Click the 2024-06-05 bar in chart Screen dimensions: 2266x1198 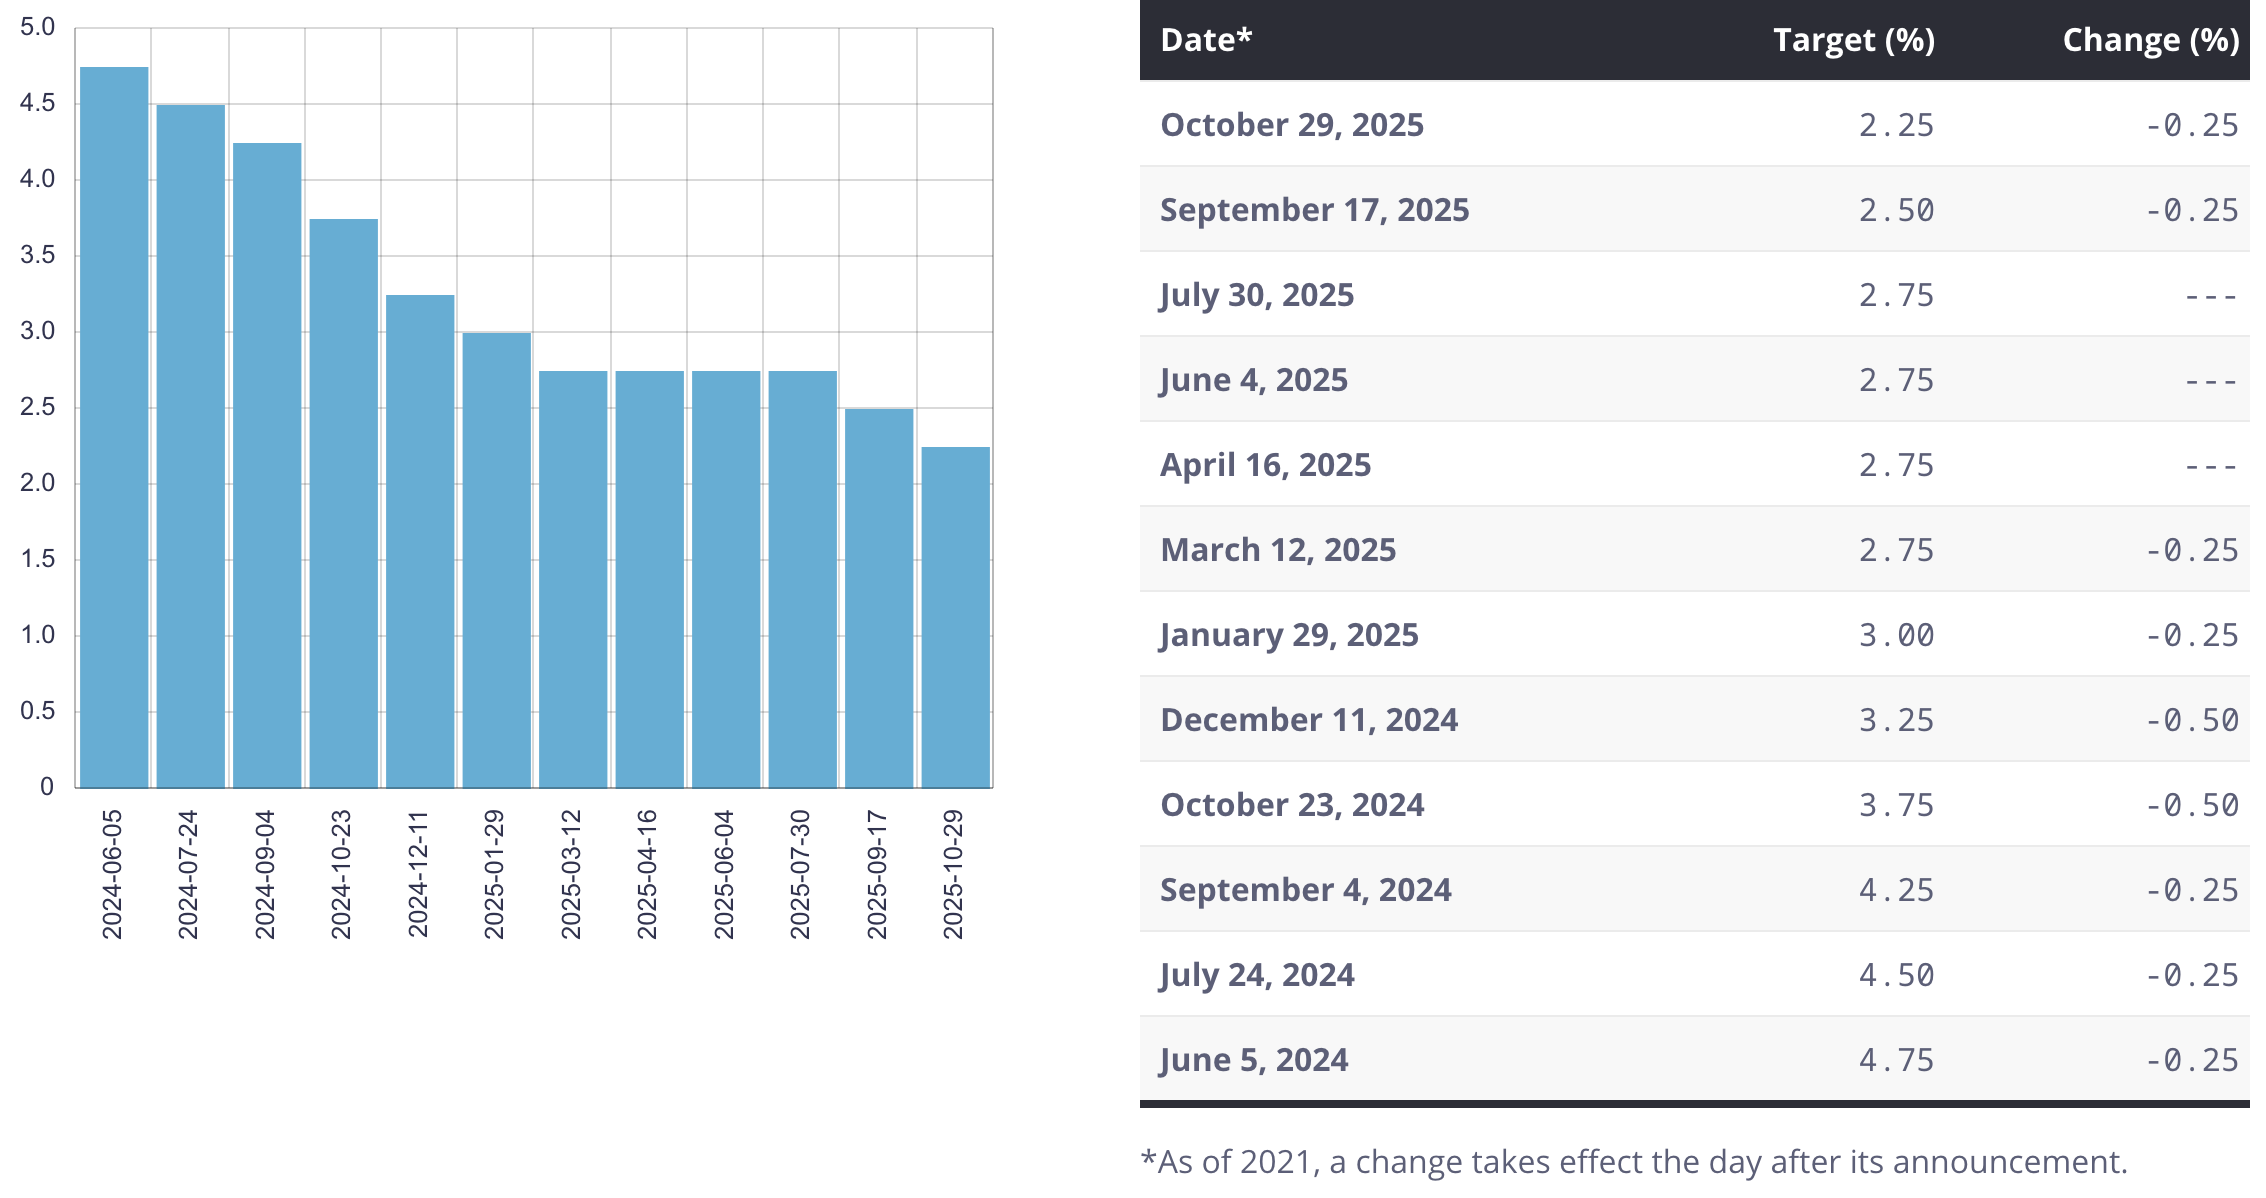(114, 427)
